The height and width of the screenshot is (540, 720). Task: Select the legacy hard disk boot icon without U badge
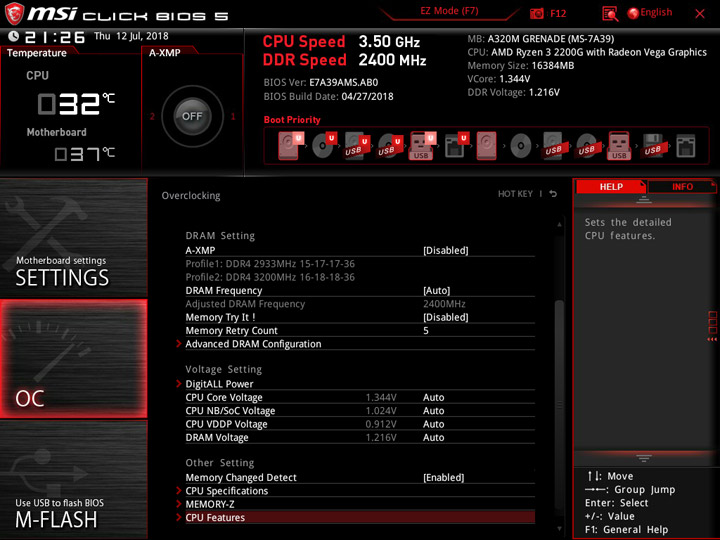pos(487,146)
